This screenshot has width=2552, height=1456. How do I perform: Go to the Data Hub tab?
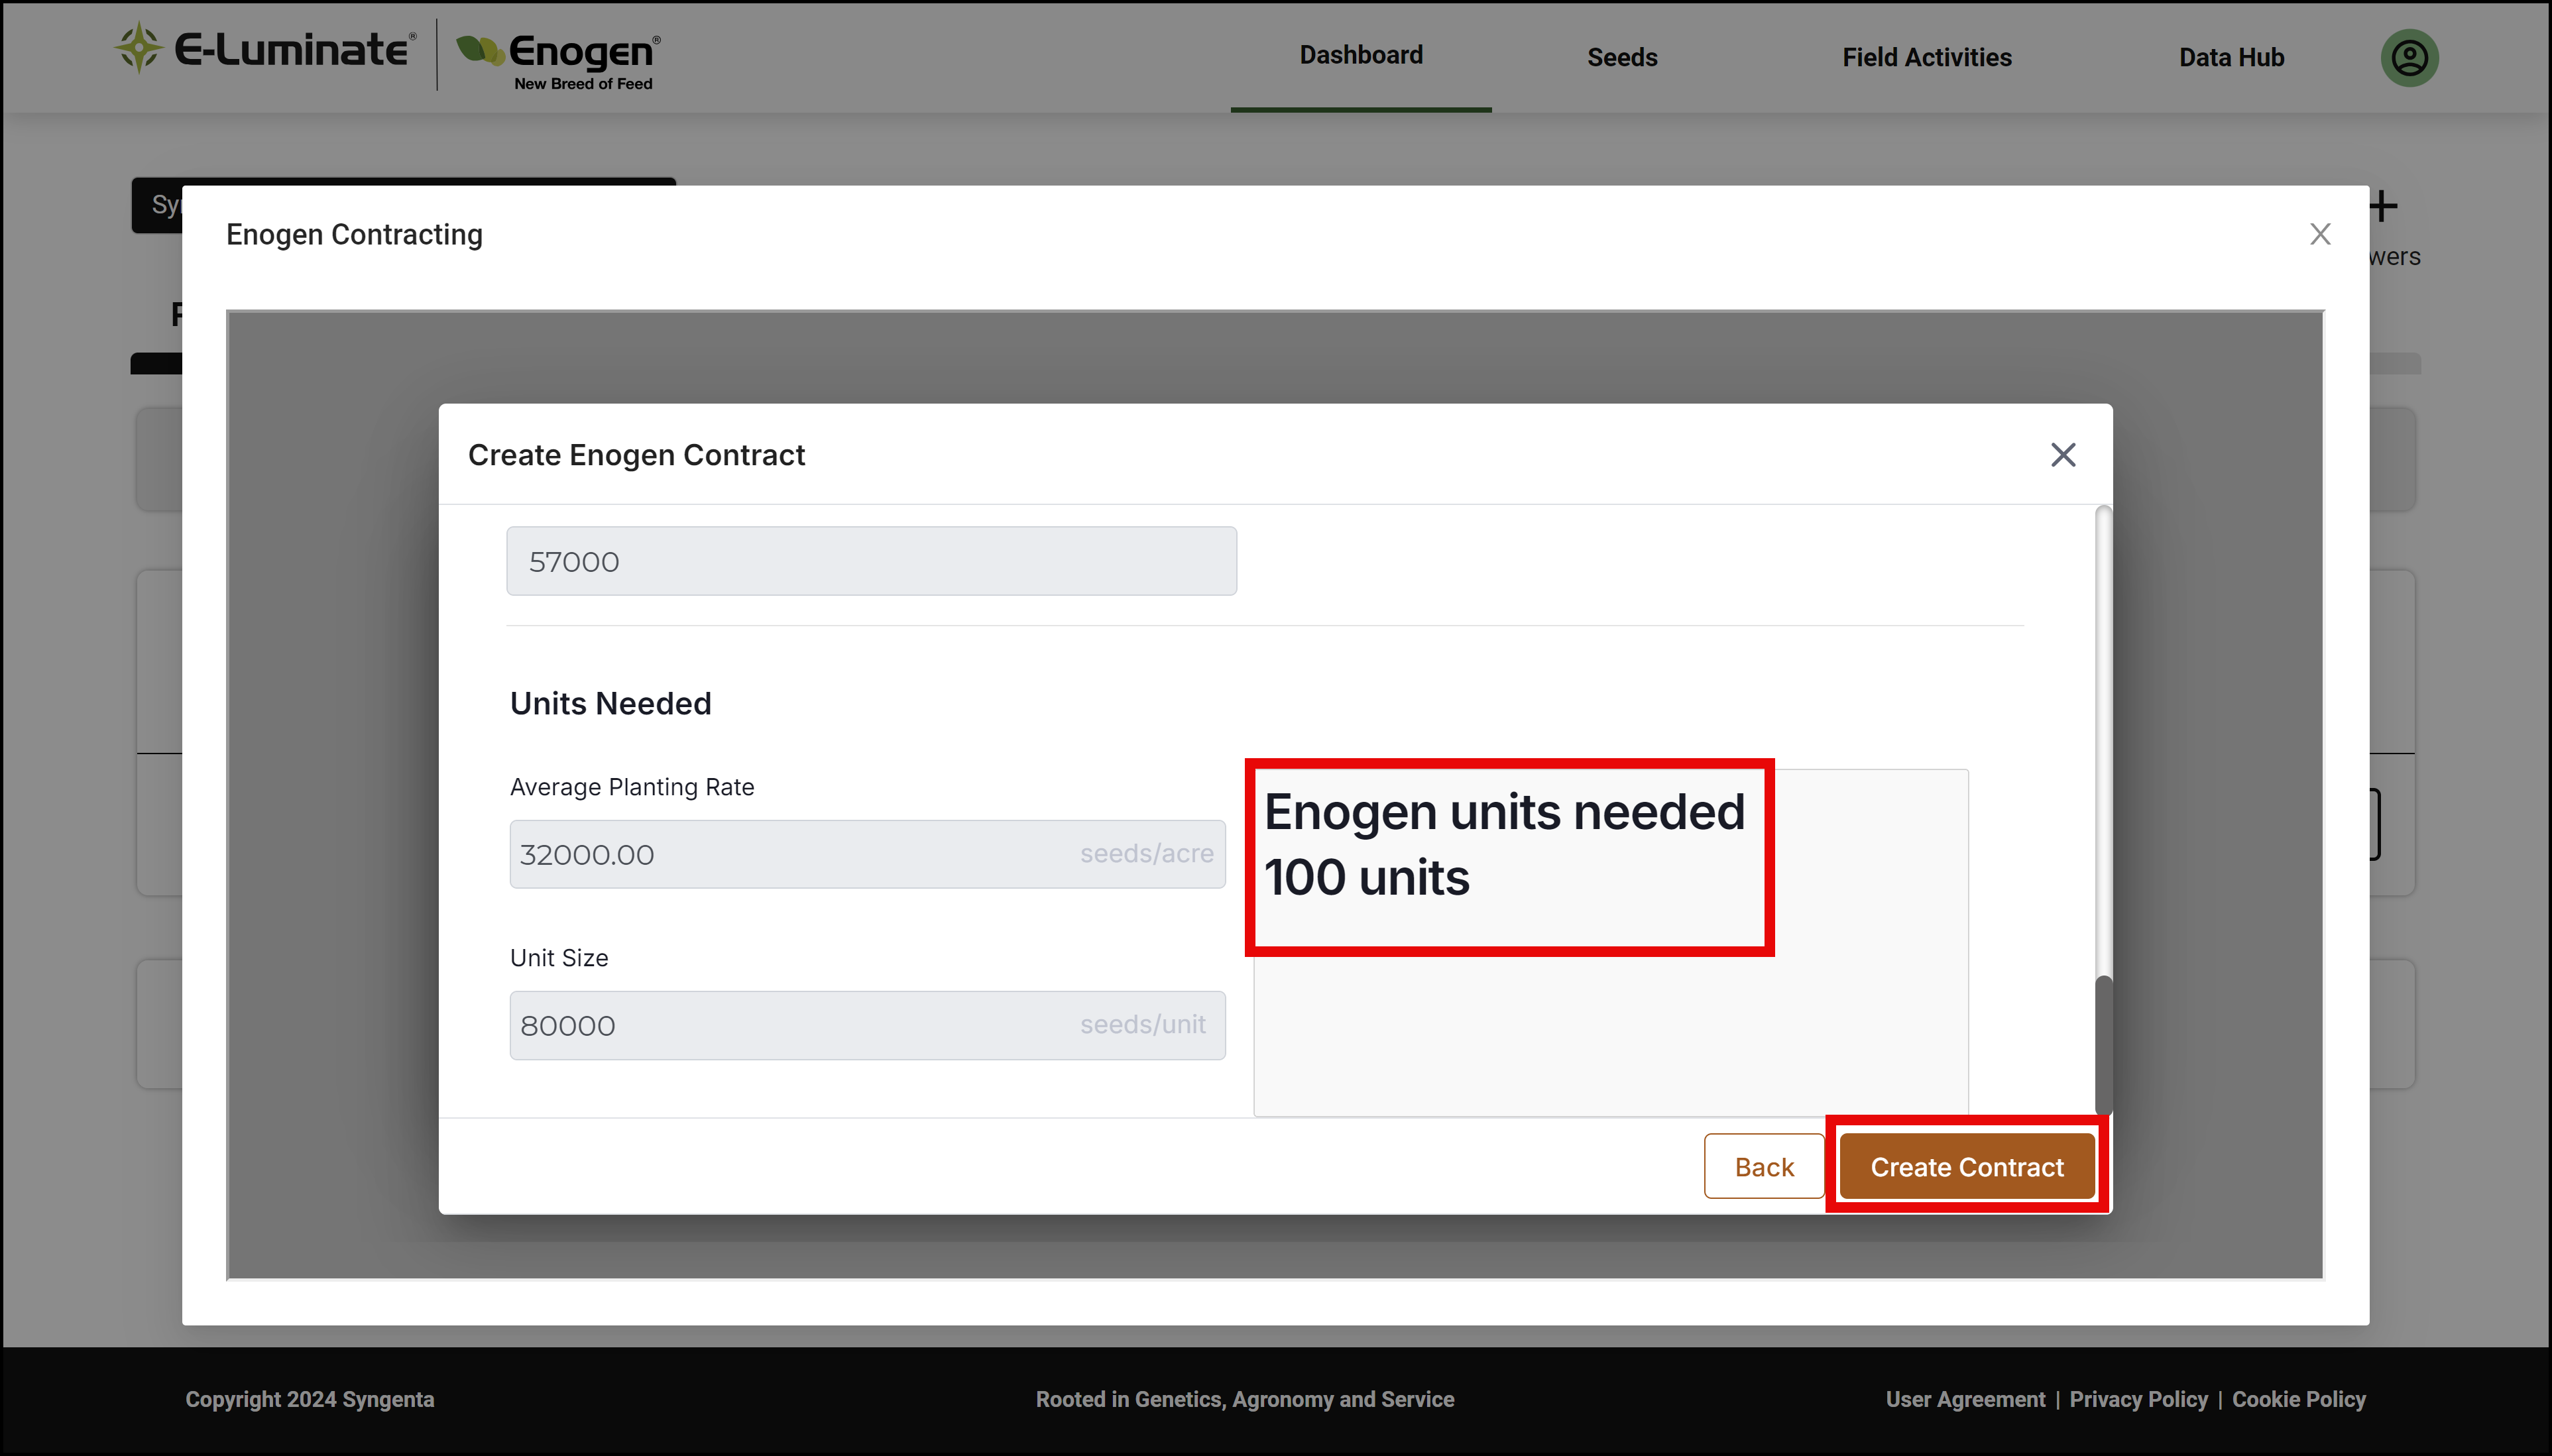tap(2231, 57)
